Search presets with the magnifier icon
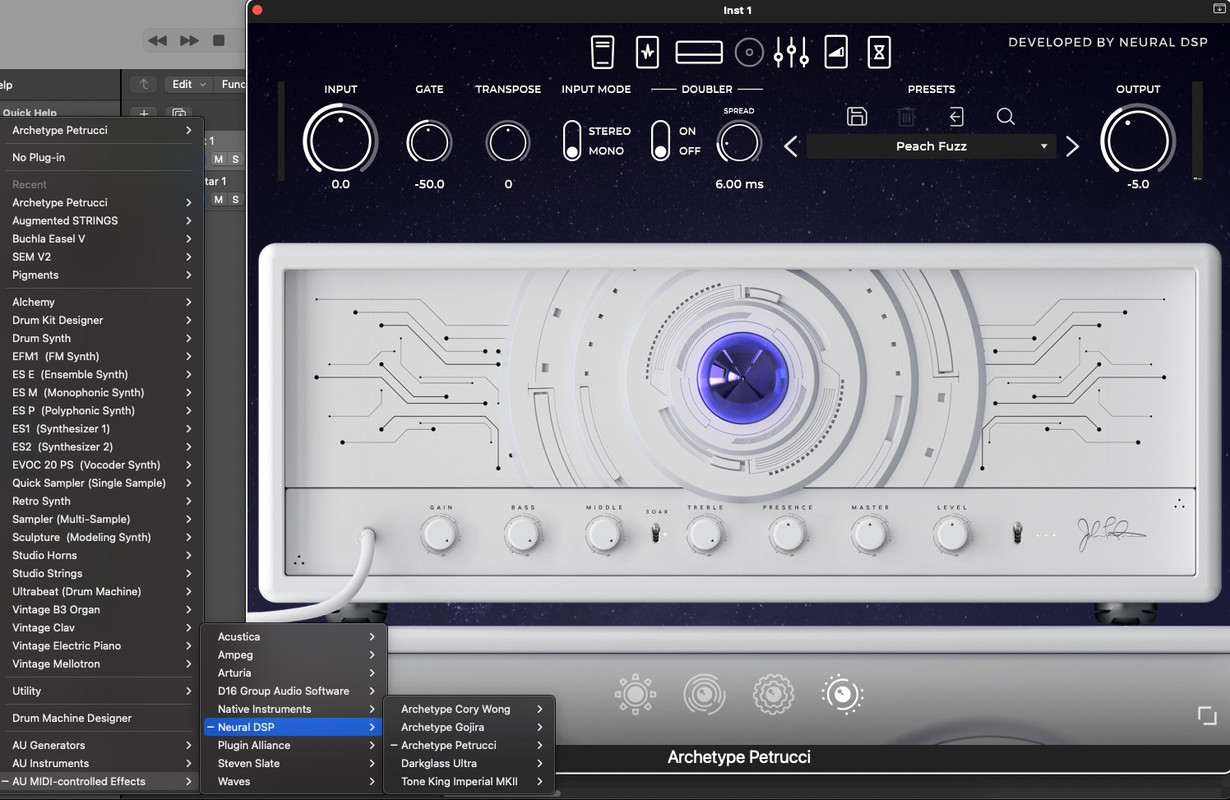The height and width of the screenshot is (800, 1230). pos(1006,116)
